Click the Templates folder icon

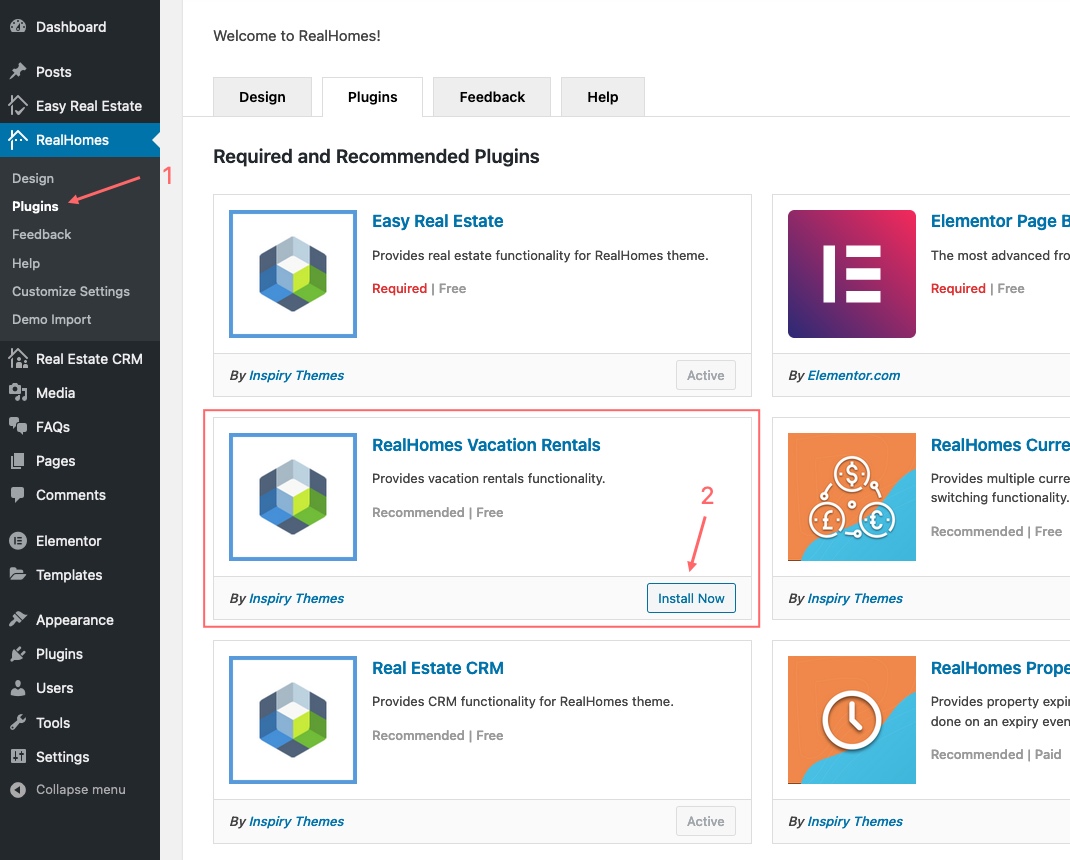pyautogui.click(x=18, y=575)
